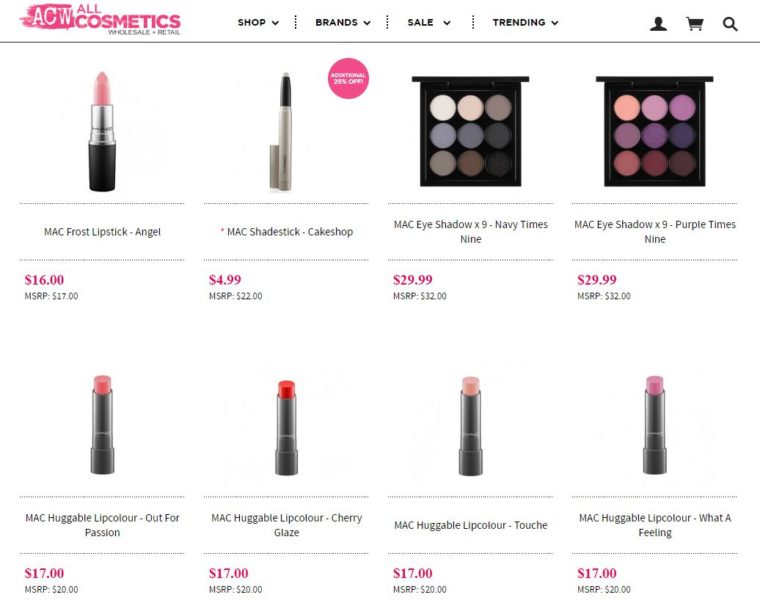Click the Additional 25% Off pink badge
This screenshot has height=600, width=760.
(x=348, y=79)
